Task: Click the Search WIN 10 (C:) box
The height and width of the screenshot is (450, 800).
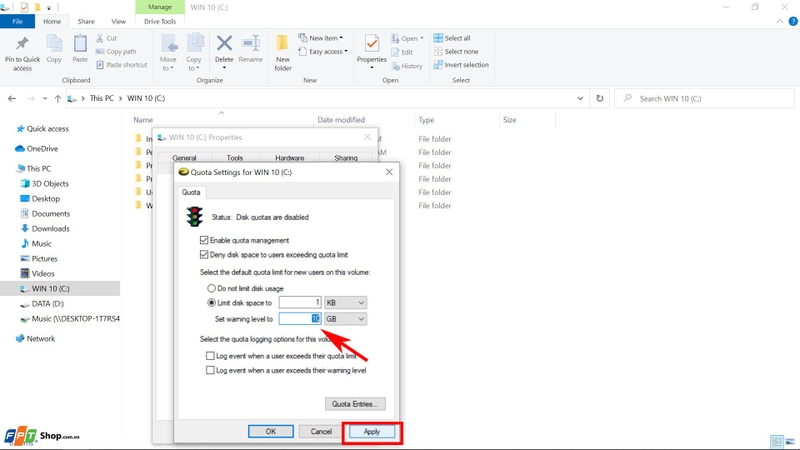Action: pos(705,98)
